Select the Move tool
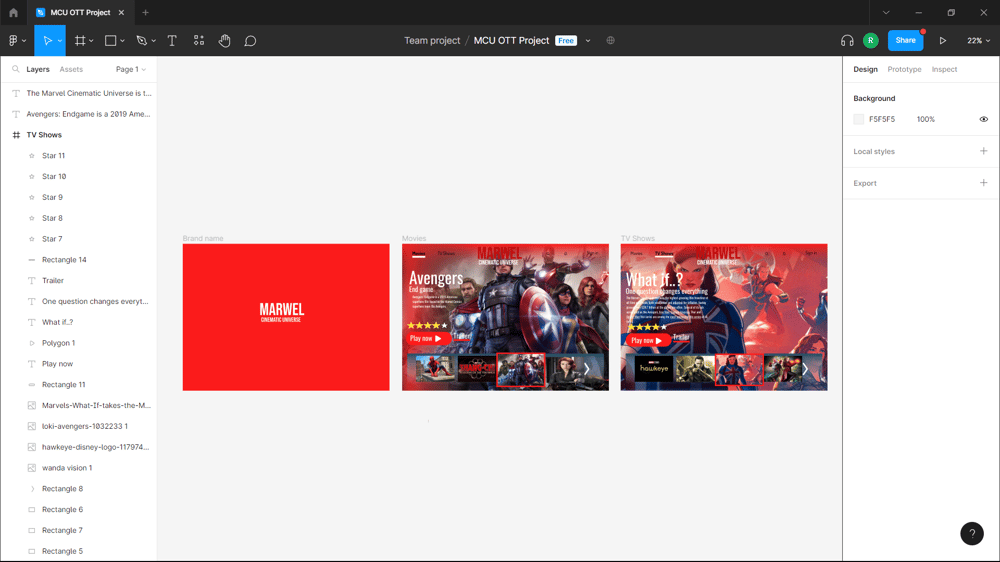The height and width of the screenshot is (562, 1000). (x=47, y=40)
